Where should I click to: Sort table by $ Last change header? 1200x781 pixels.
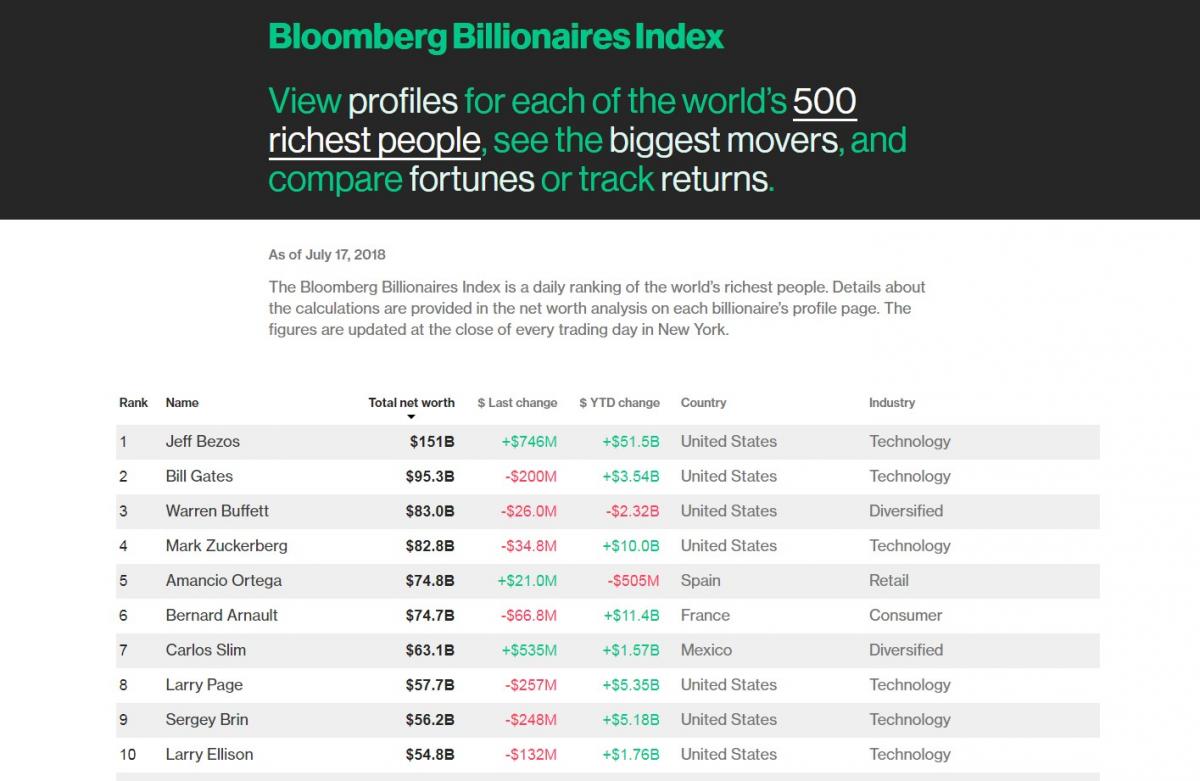tap(517, 402)
